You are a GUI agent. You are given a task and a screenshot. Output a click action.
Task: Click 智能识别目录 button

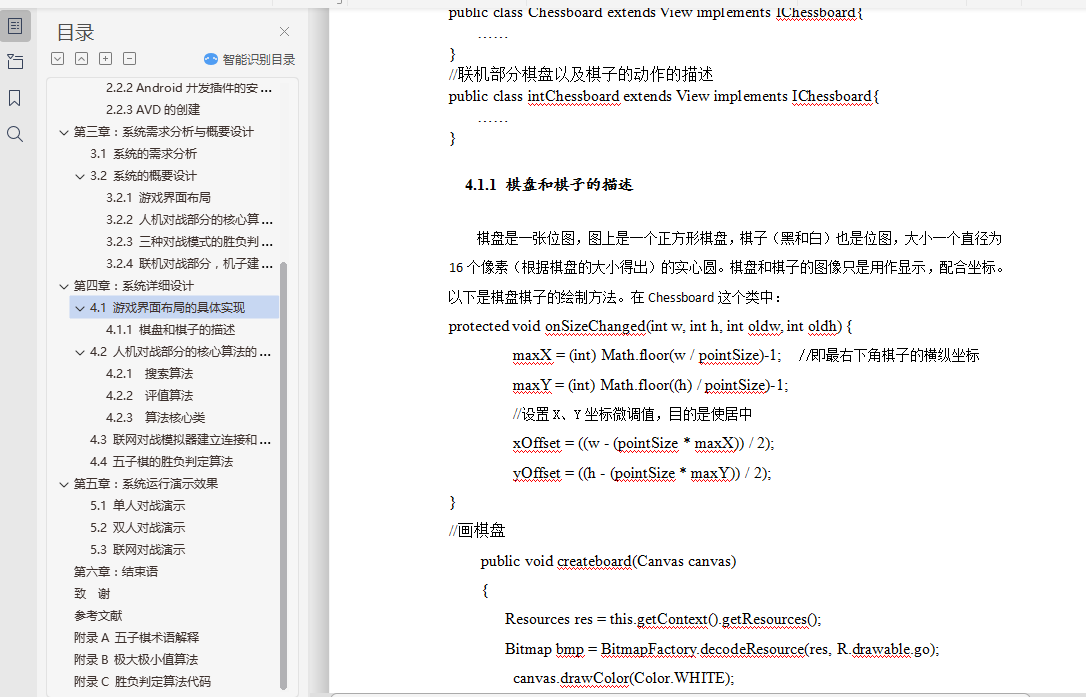point(249,60)
